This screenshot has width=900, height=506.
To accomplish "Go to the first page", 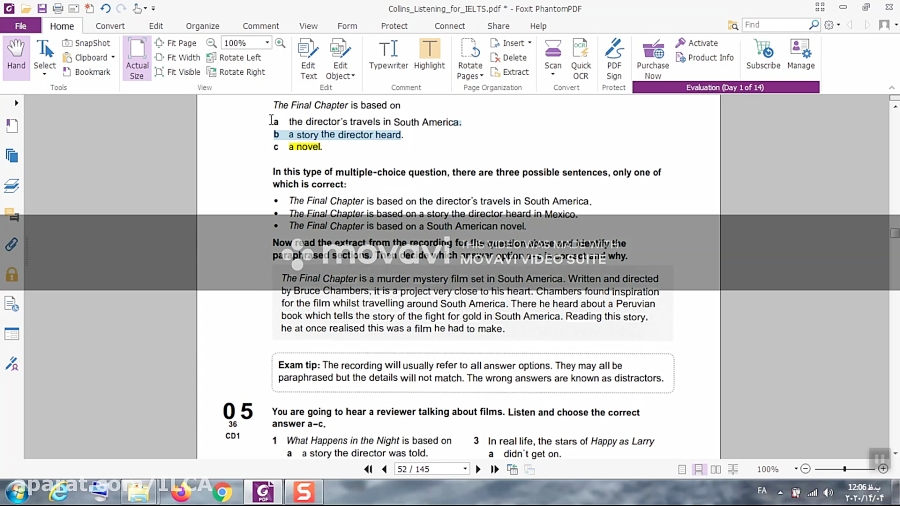I will tap(368, 469).
